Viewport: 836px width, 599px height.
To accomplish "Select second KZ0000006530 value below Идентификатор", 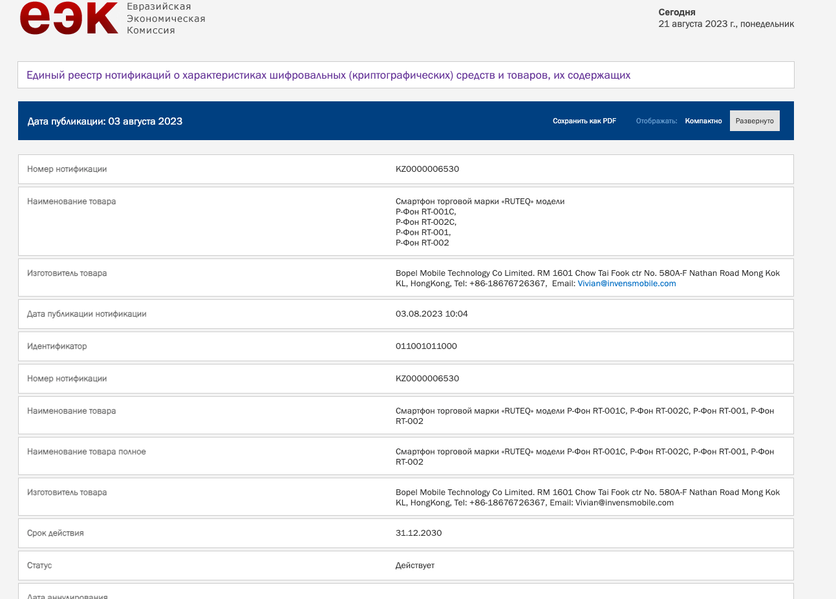I will click(x=427, y=379).
